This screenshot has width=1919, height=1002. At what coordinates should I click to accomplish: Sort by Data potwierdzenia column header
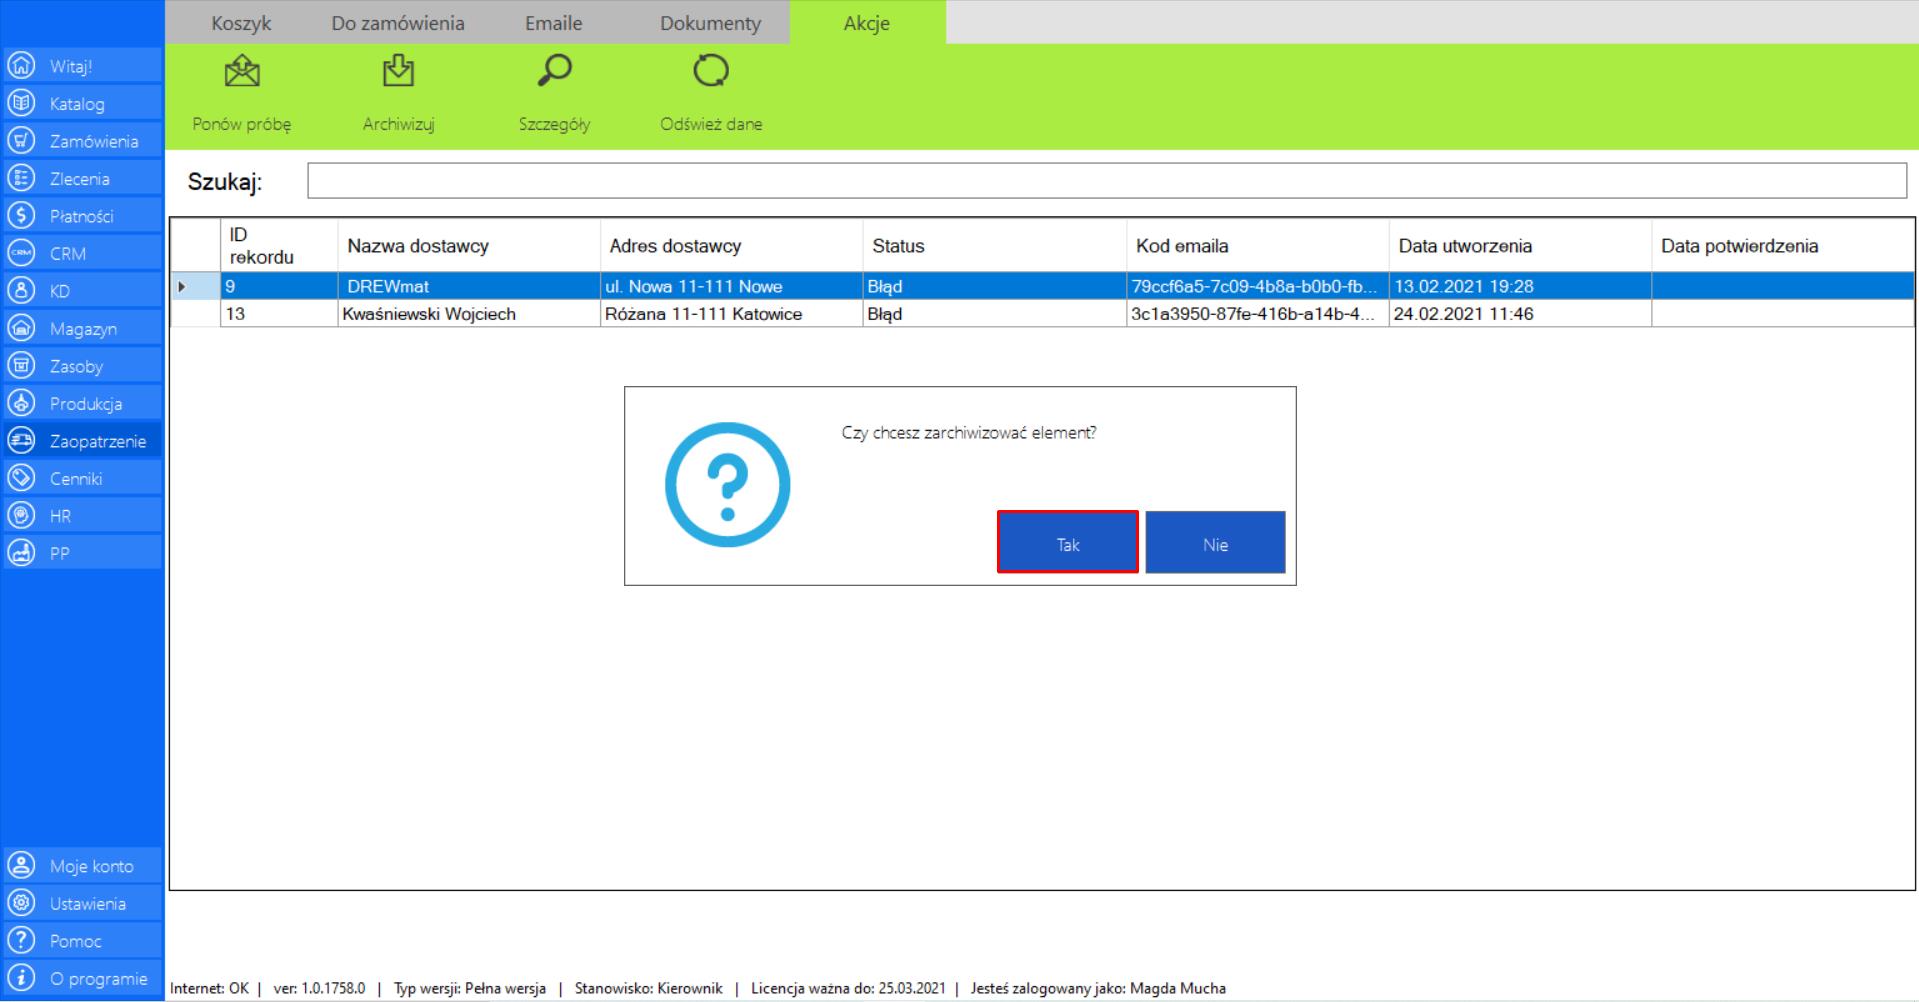click(x=1783, y=246)
